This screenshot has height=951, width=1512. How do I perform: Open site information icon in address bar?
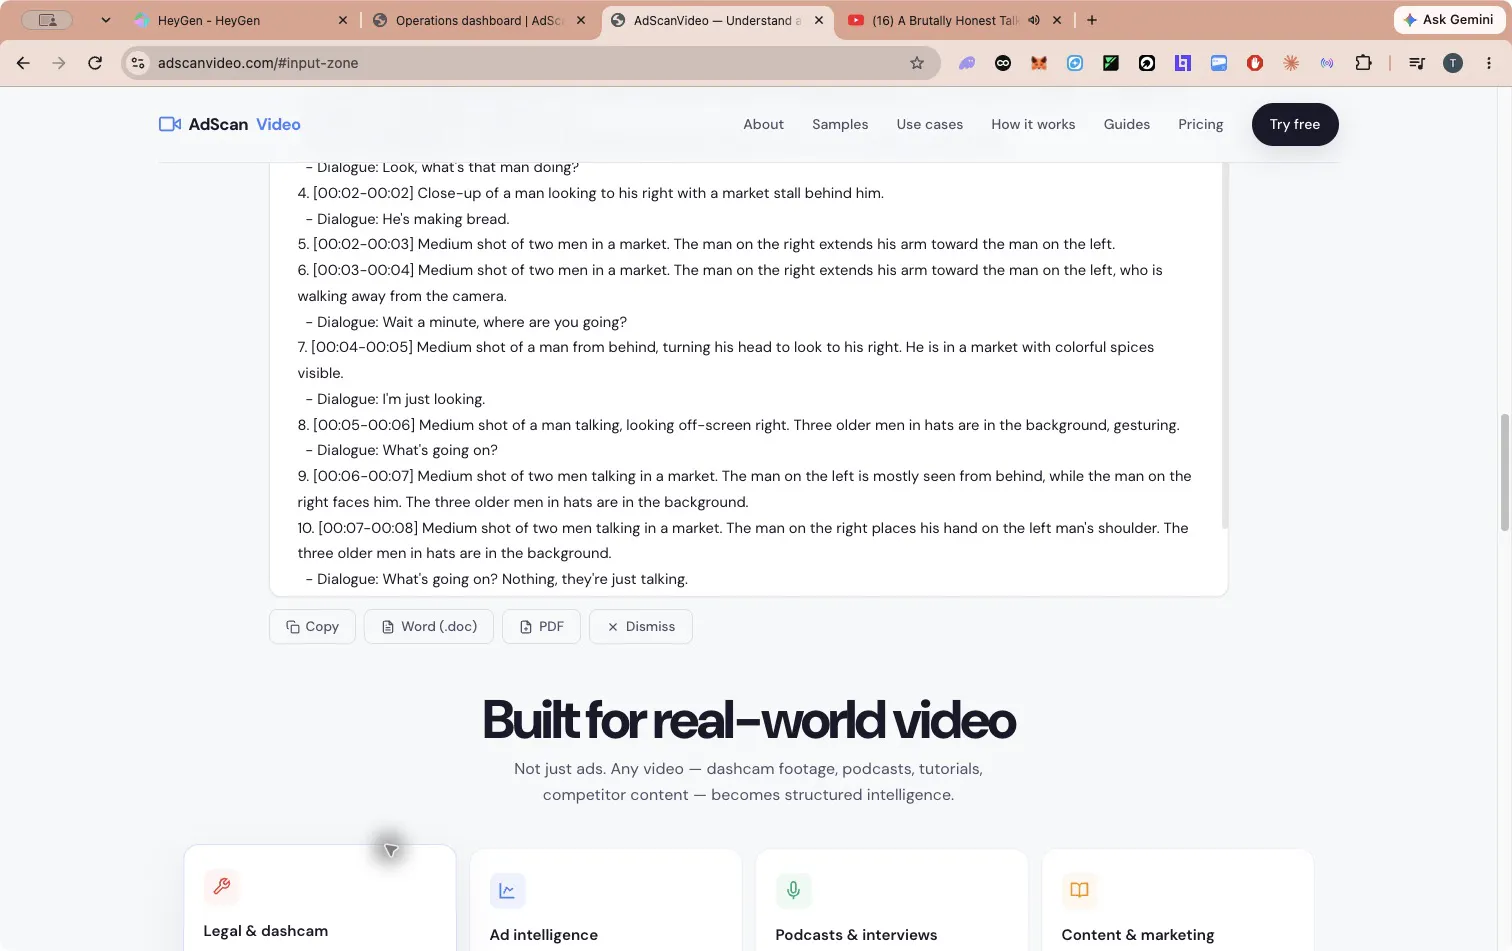138,63
